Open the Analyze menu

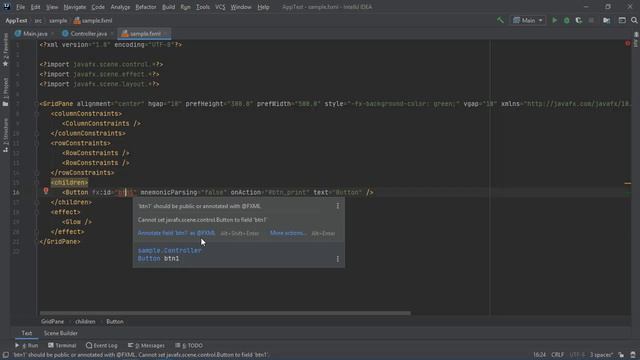click(x=120, y=7)
